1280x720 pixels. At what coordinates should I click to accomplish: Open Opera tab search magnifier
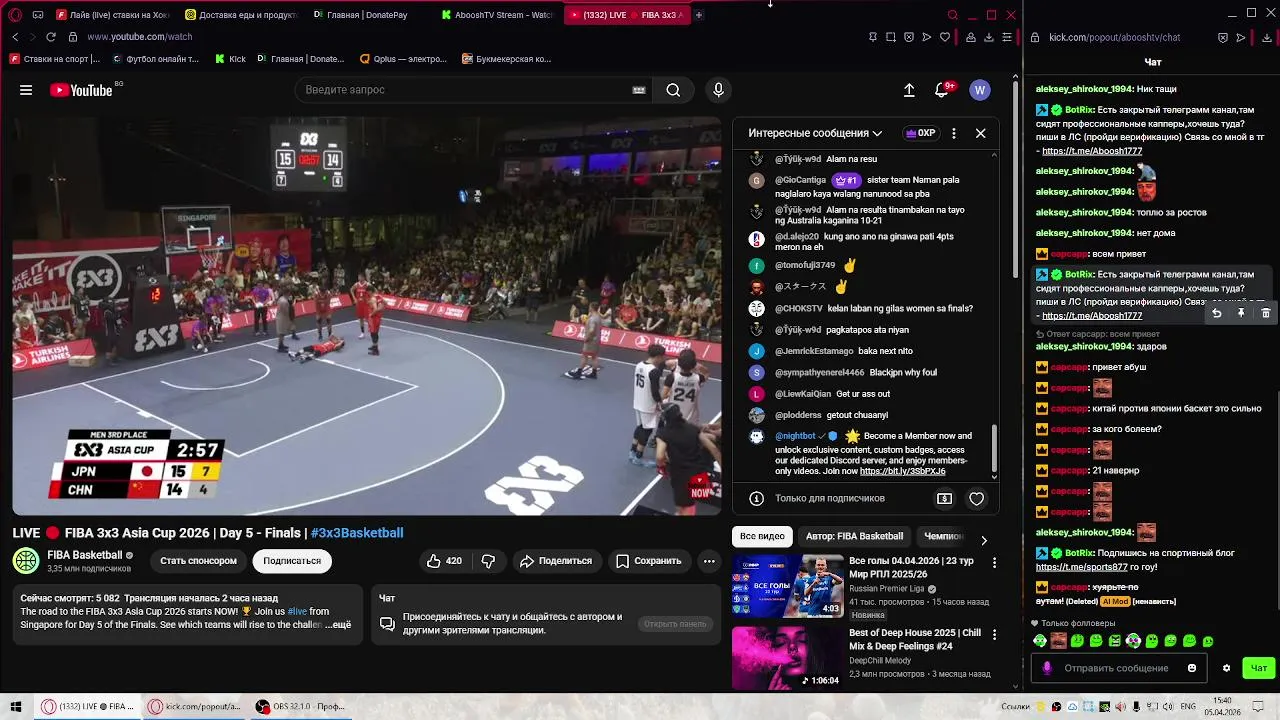tap(953, 15)
